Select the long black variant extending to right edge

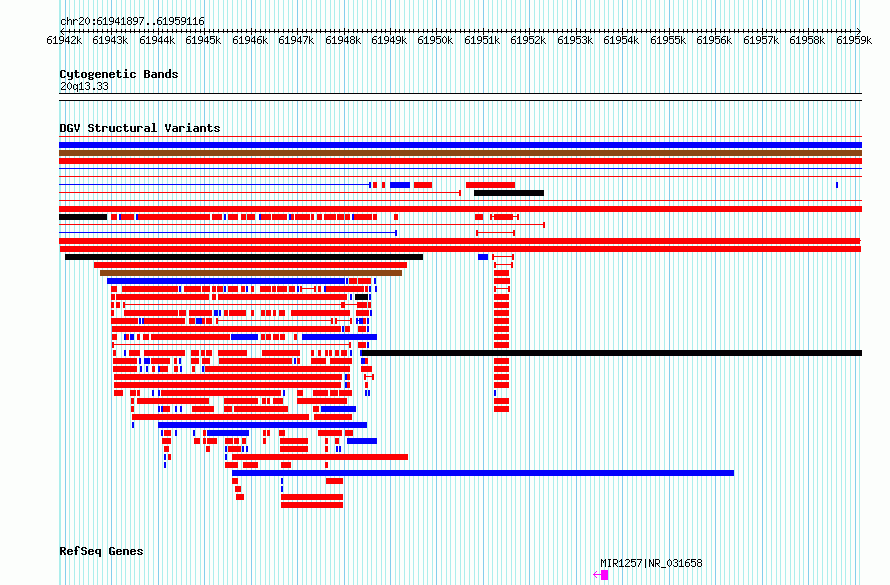tap(611, 353)
